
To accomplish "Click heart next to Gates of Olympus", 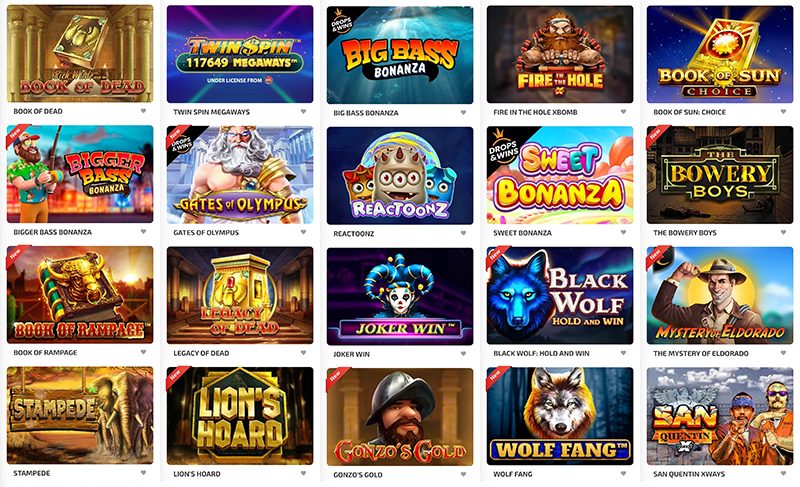I will [303, 232].
